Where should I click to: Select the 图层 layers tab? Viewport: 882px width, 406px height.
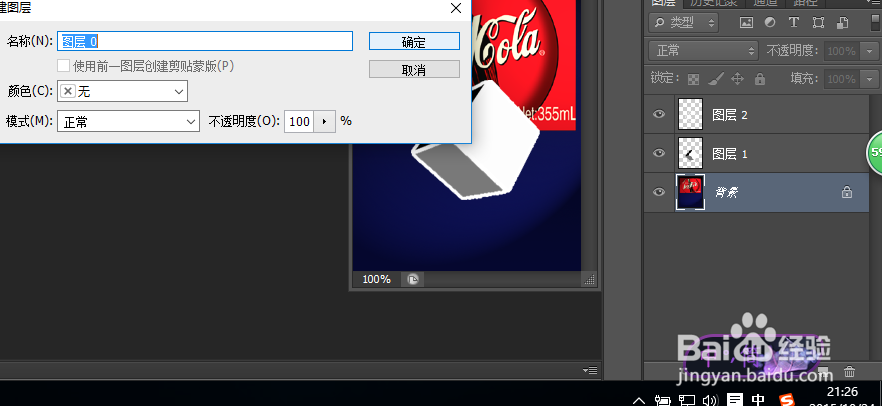[x=663, y=2]
